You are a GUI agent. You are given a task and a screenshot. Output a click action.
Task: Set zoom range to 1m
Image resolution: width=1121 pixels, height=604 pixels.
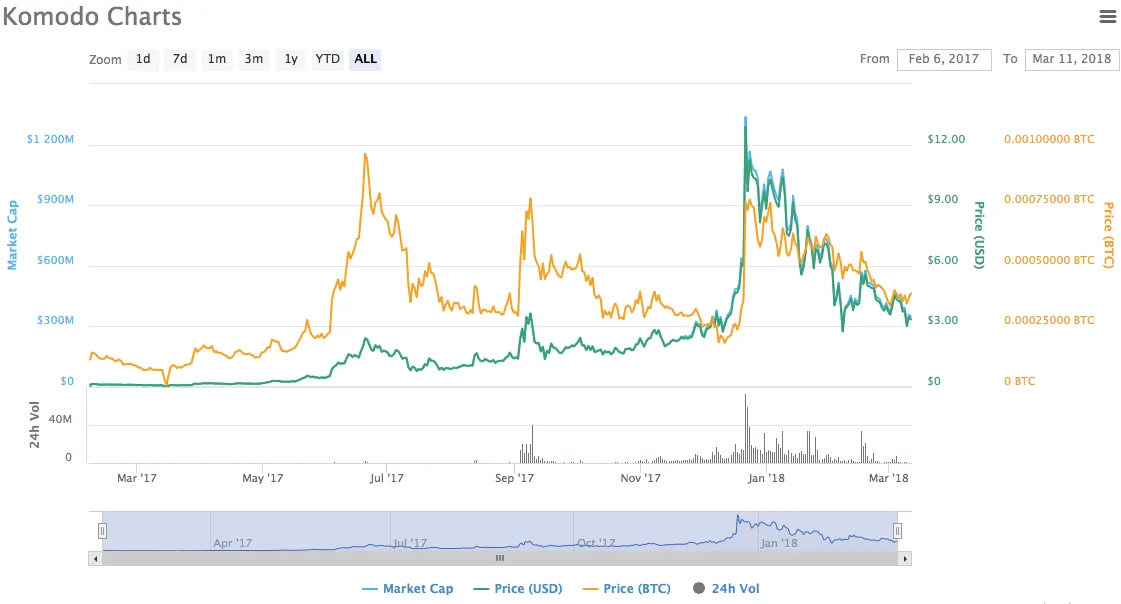click(x=217, y=59)
